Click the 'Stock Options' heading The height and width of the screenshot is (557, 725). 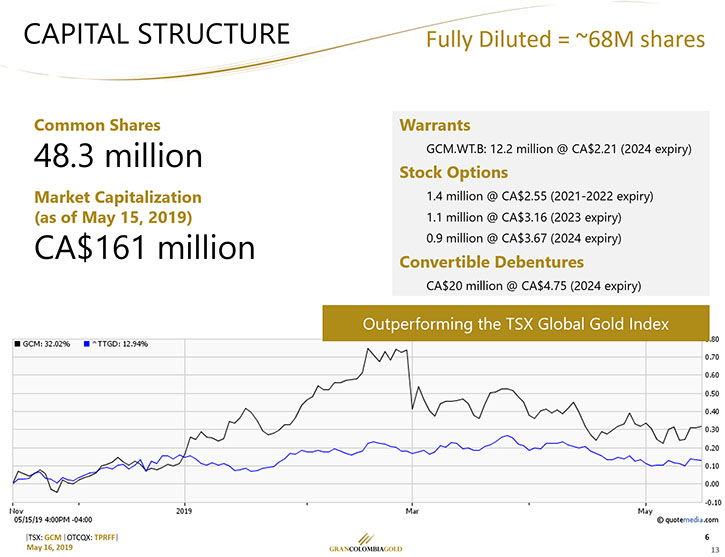[x=454, y=172]
